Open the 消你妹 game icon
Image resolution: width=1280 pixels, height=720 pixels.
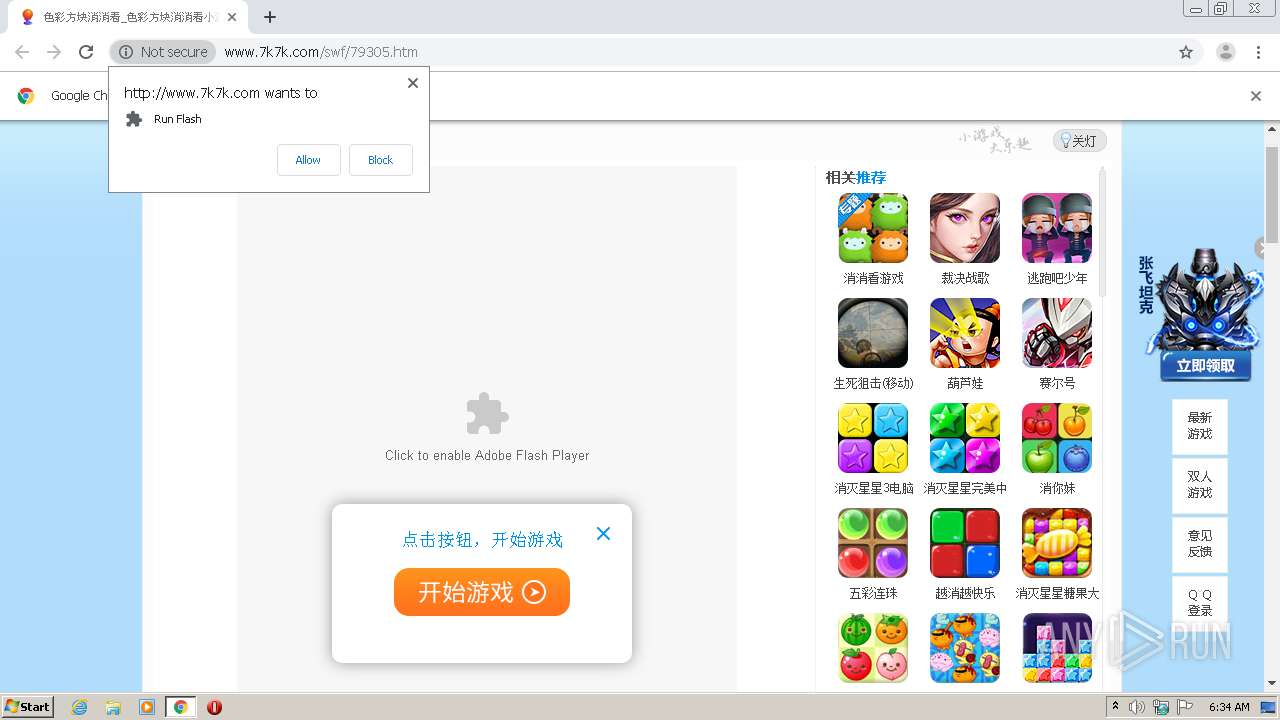1057,438
